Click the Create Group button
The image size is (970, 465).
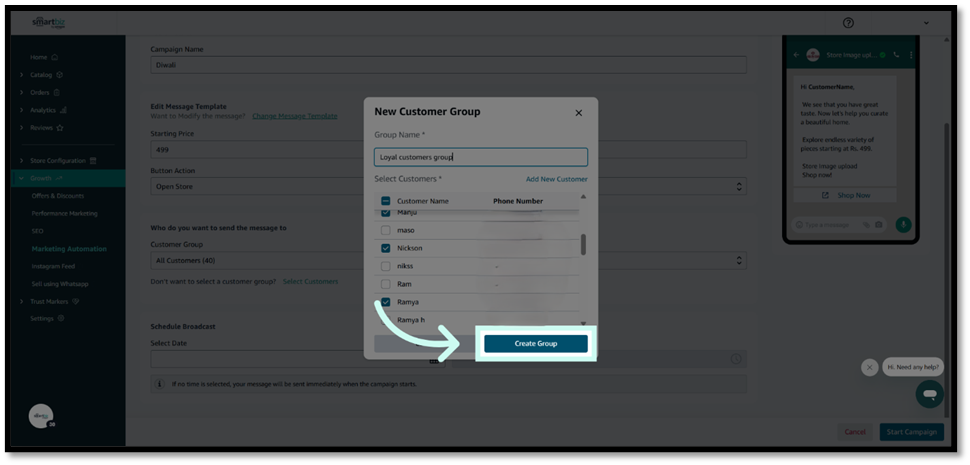(x=535, y=343)
